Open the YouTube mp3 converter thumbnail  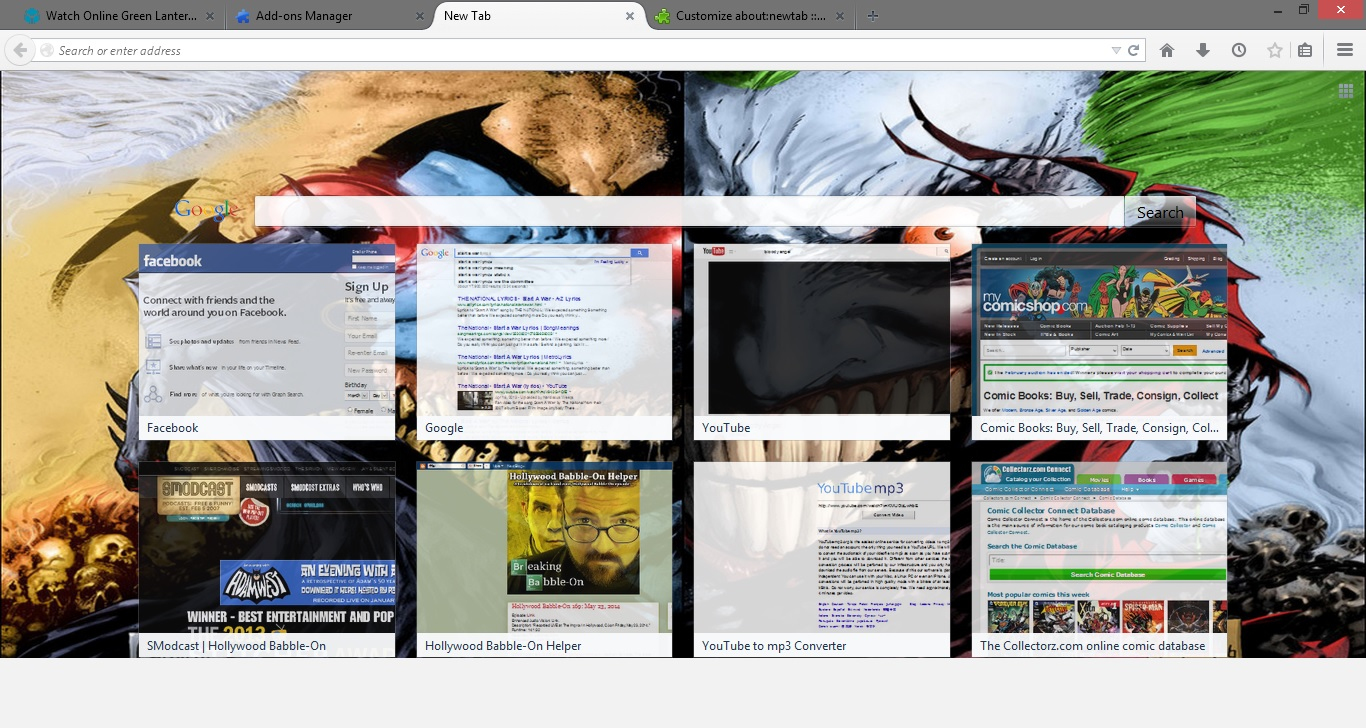pyautogui.click(x=822, y=547)
